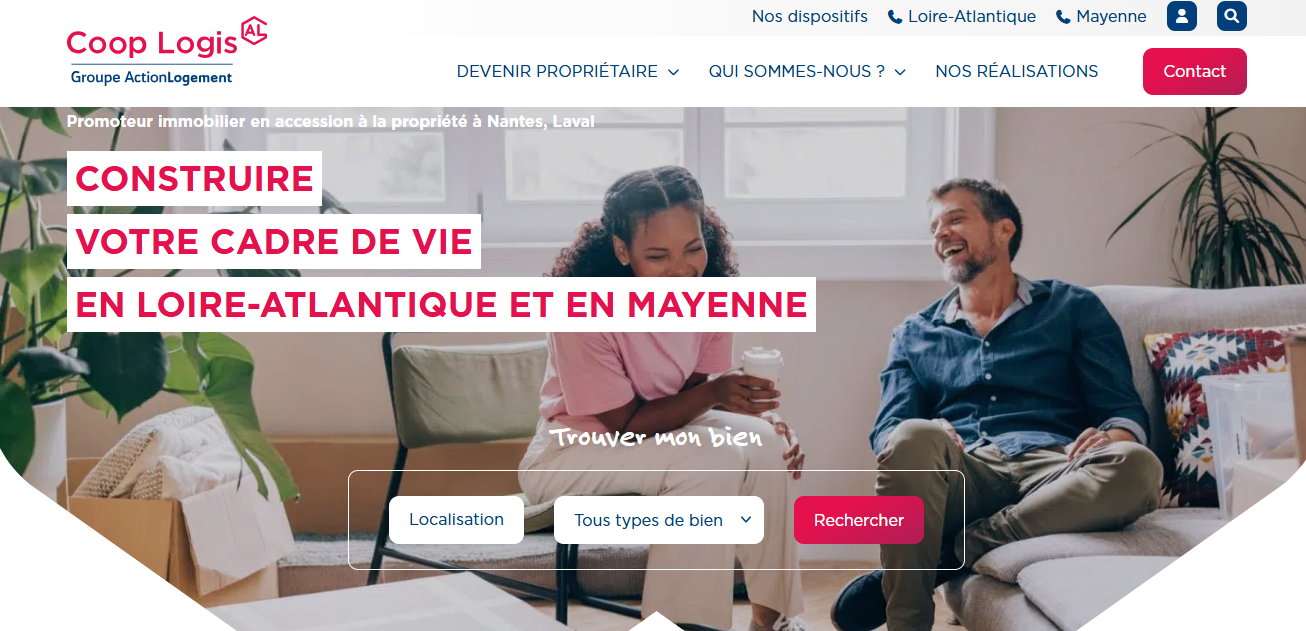Click the Groupe ActionLogement text under logo
1306x631 pixels.
pos(151,77)
